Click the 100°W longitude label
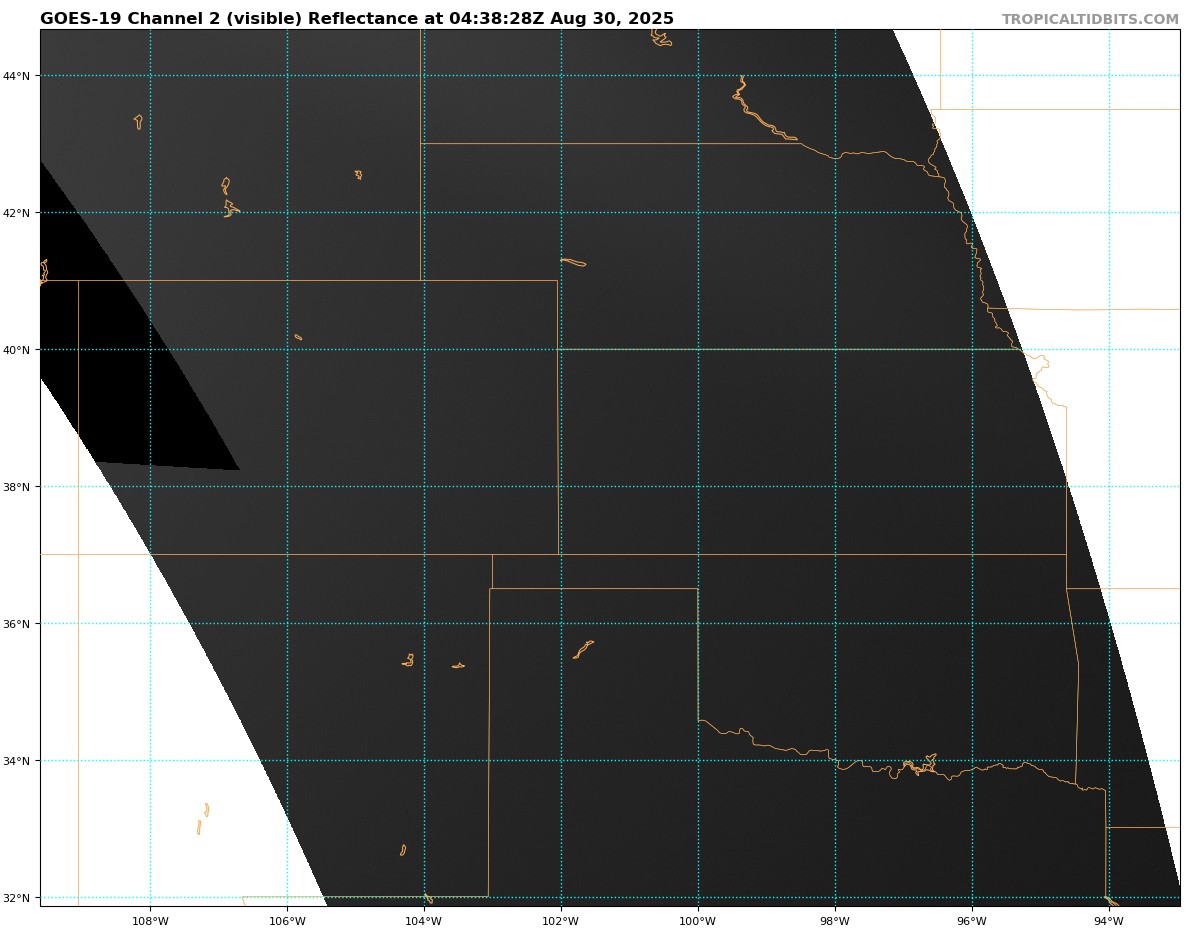 (x=698, y=921)
